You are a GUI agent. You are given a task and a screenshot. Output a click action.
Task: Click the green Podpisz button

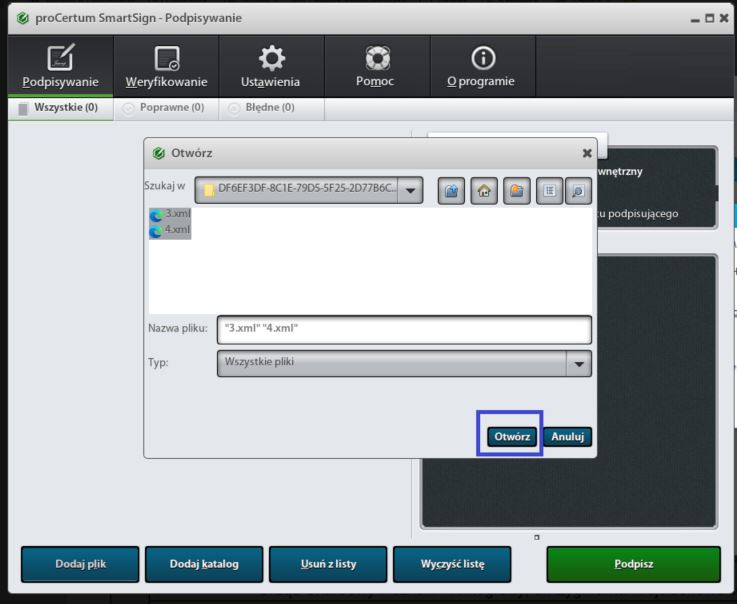tap(634, 564)
